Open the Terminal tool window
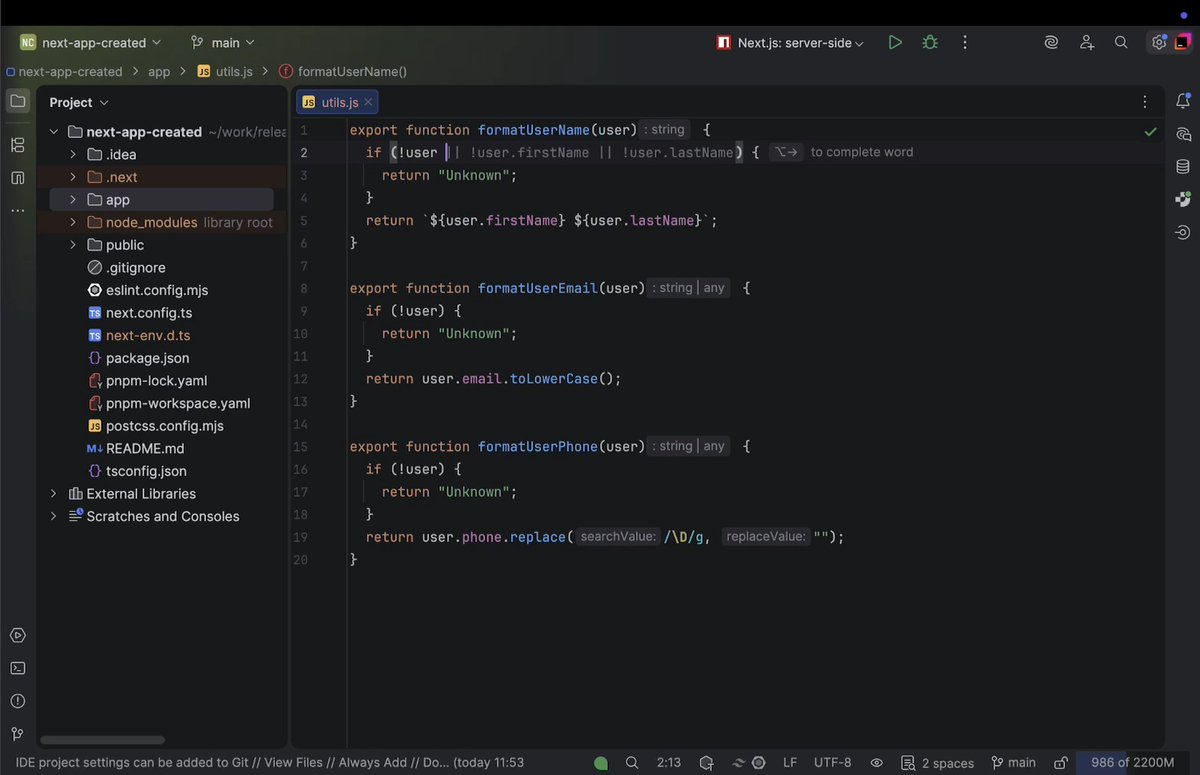The image size is (1200, 775). tap(18, 668)
